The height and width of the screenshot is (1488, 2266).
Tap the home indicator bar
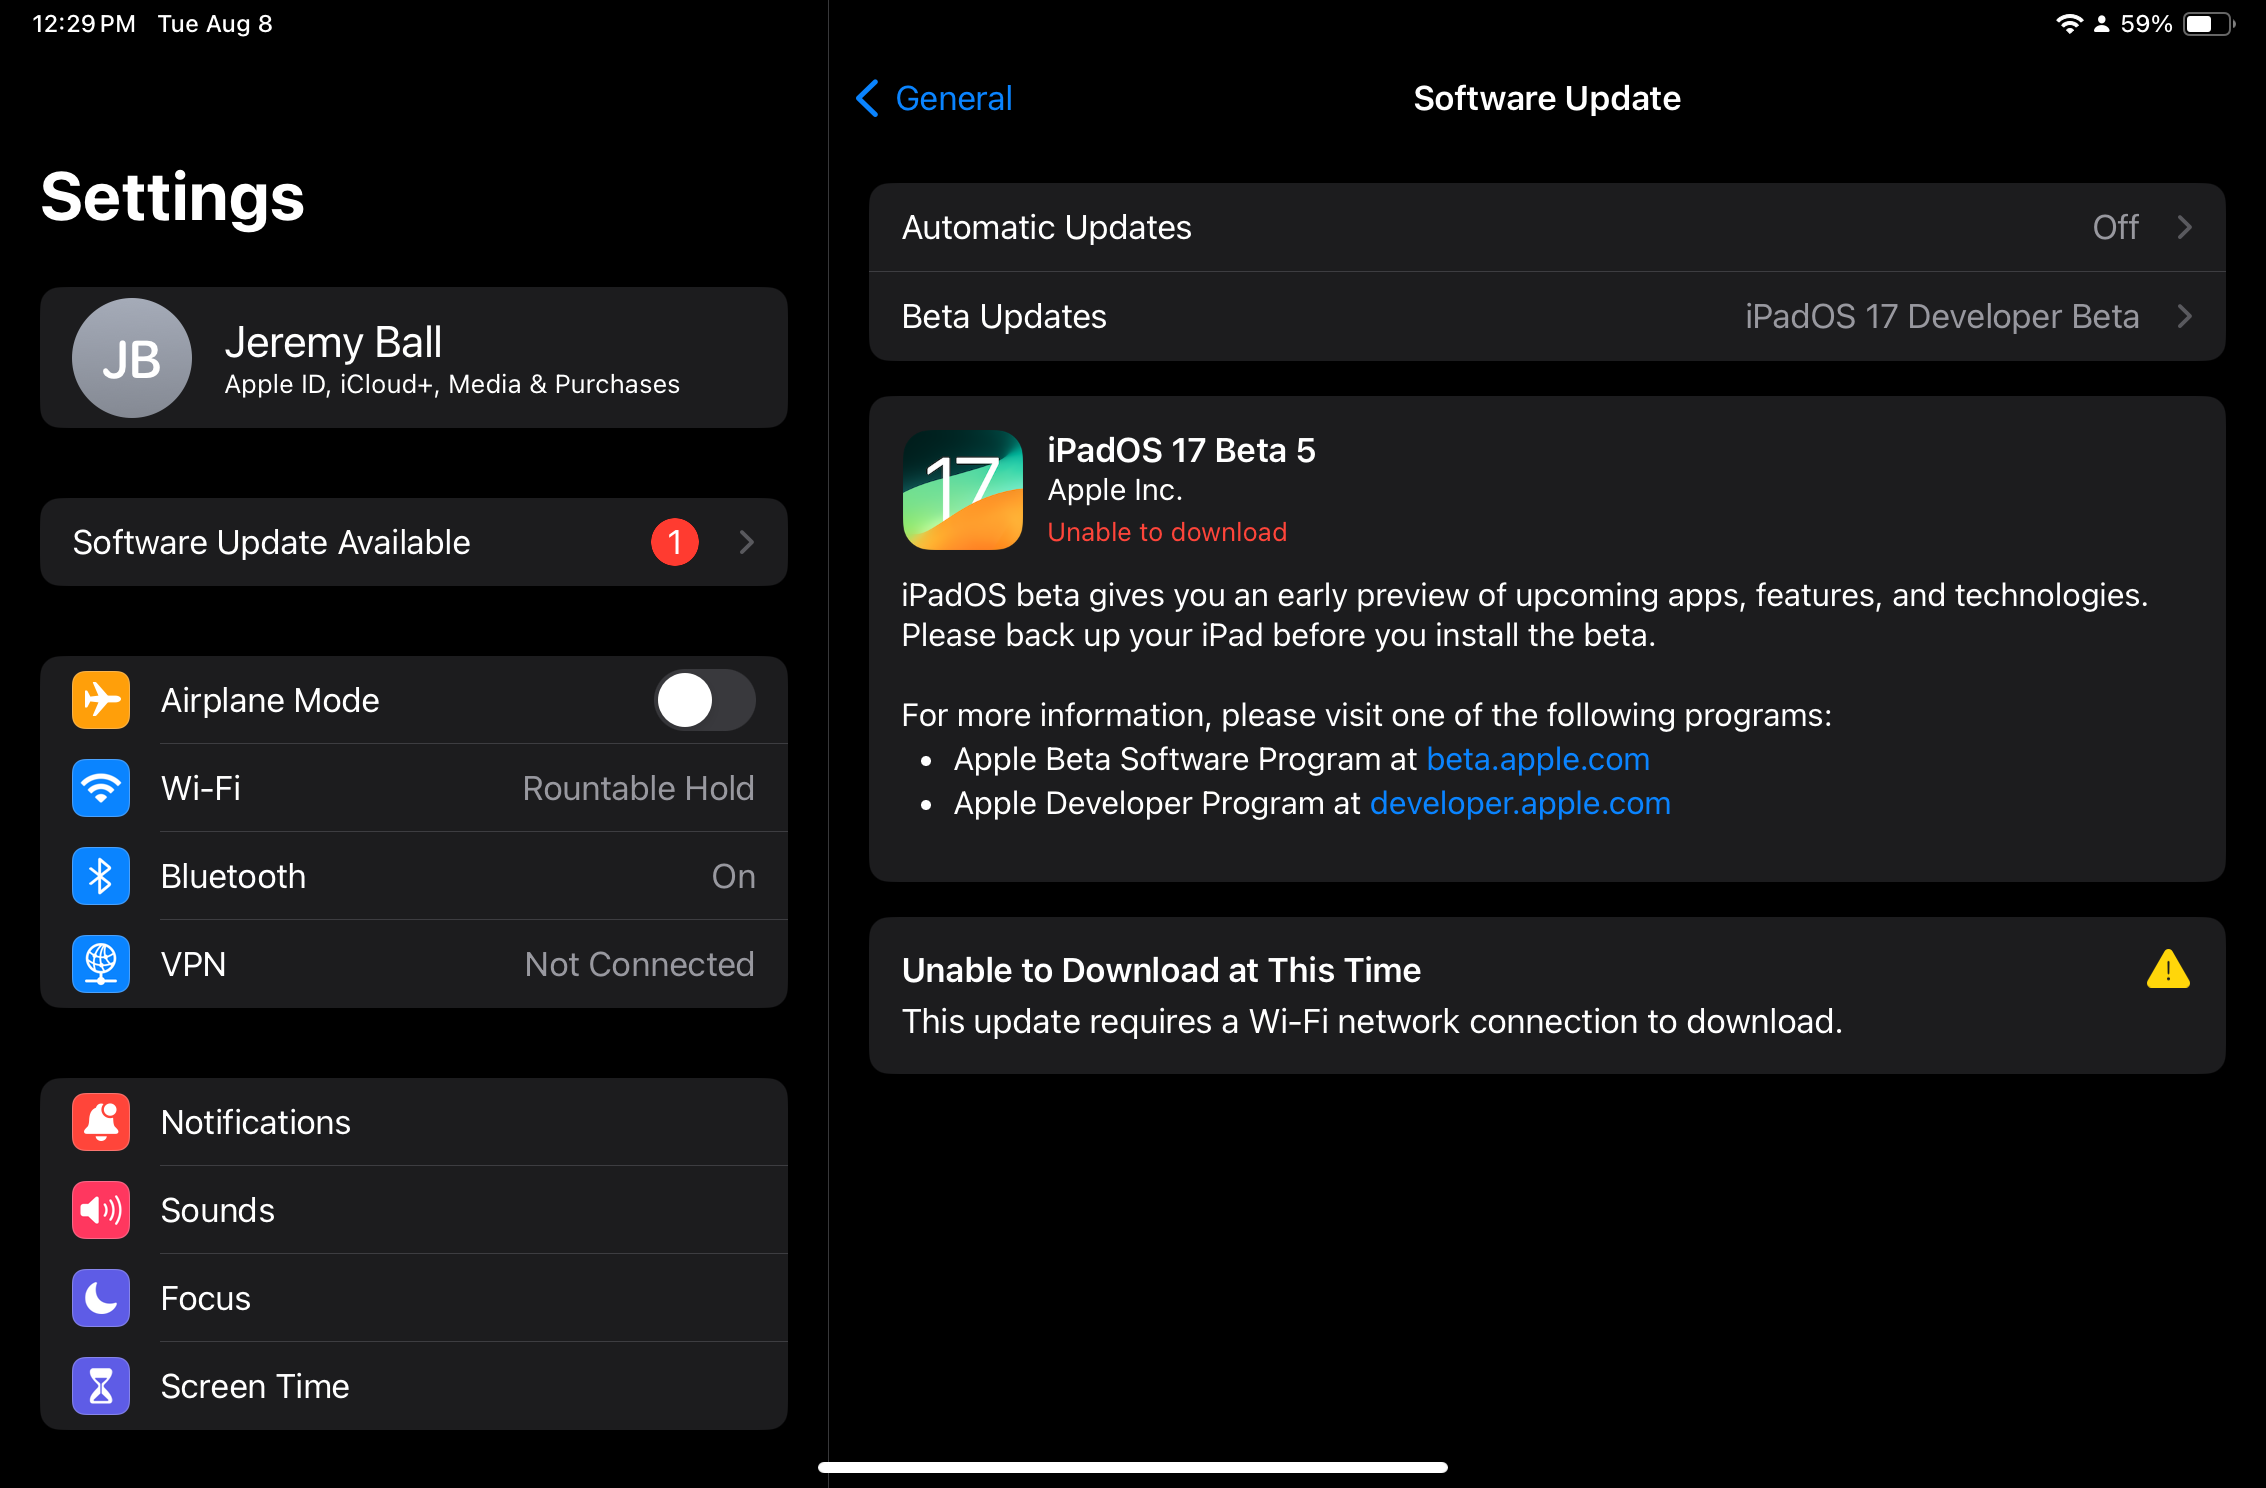tap(1133, 1467)
